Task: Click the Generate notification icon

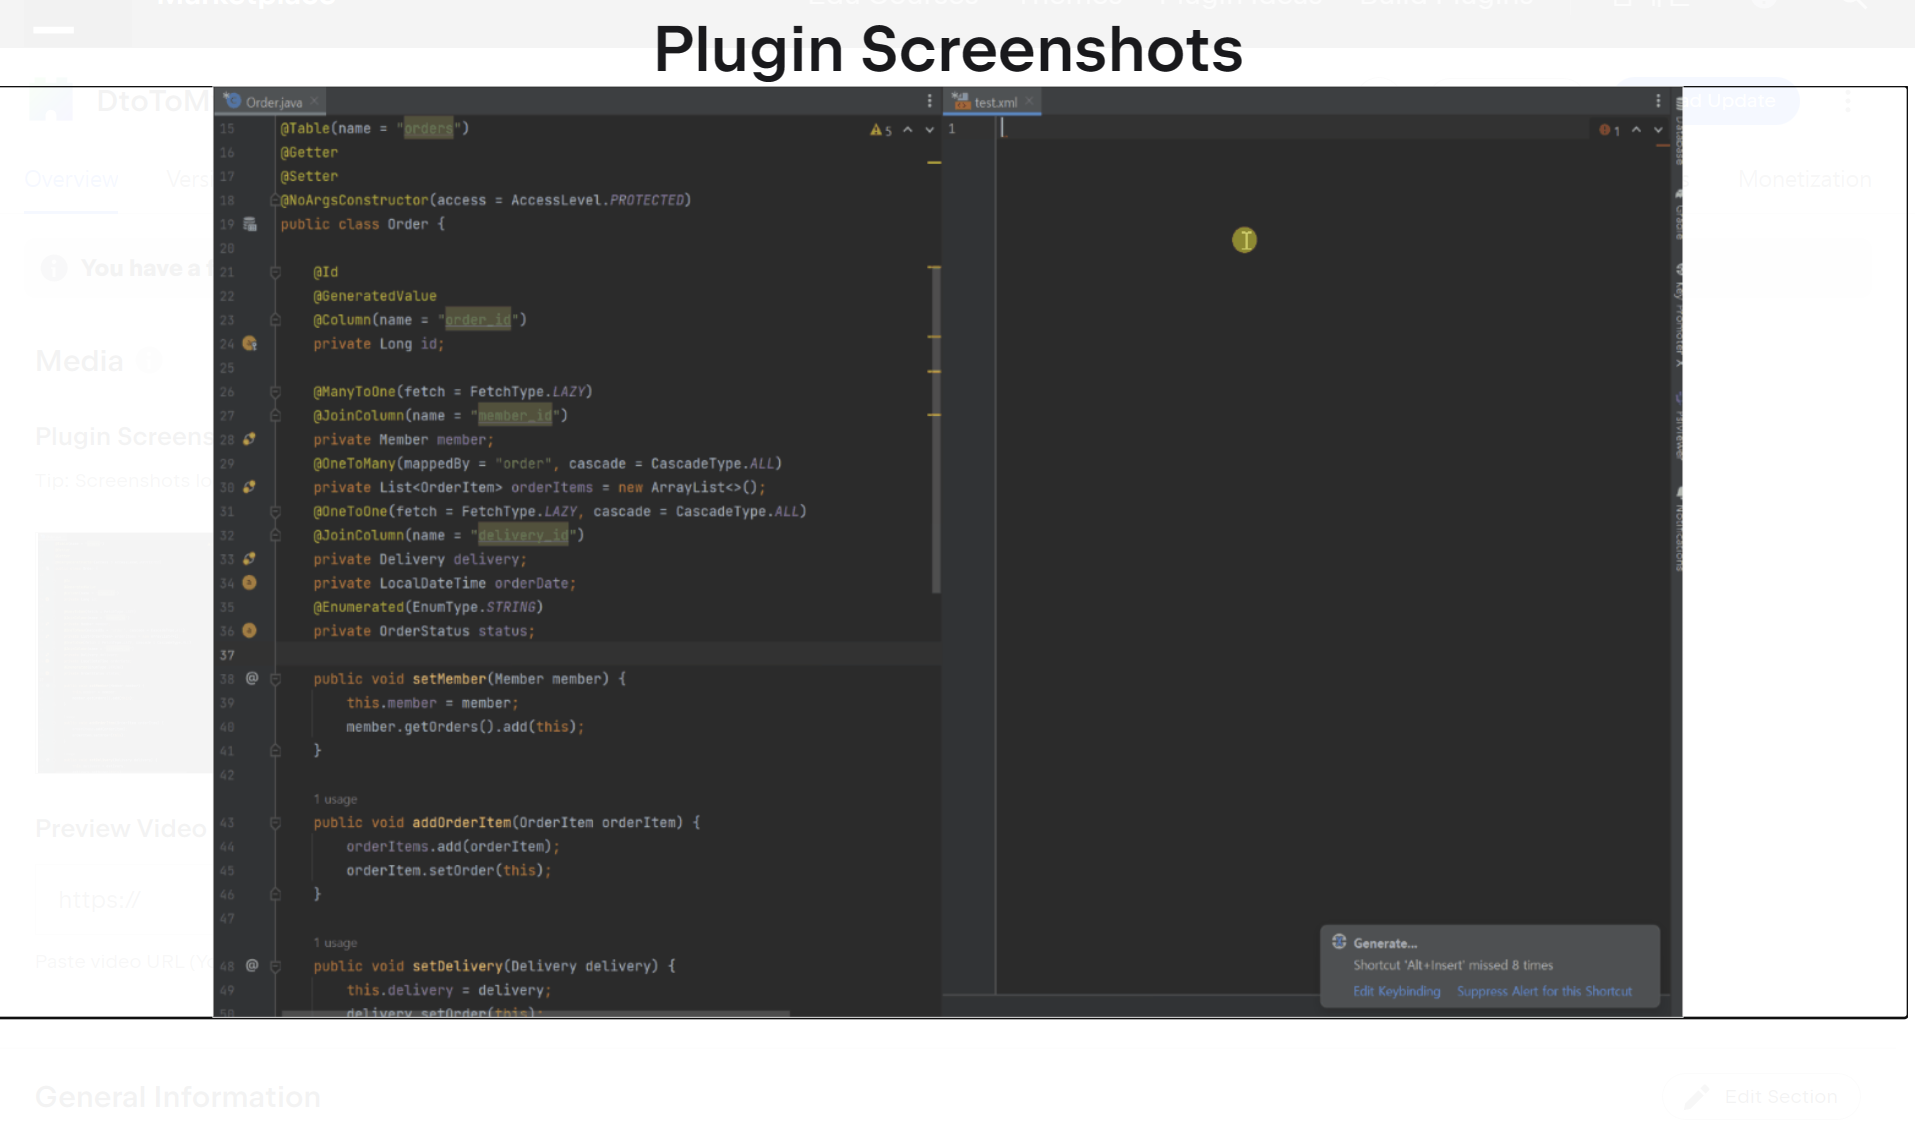Action: [1339, 942]
